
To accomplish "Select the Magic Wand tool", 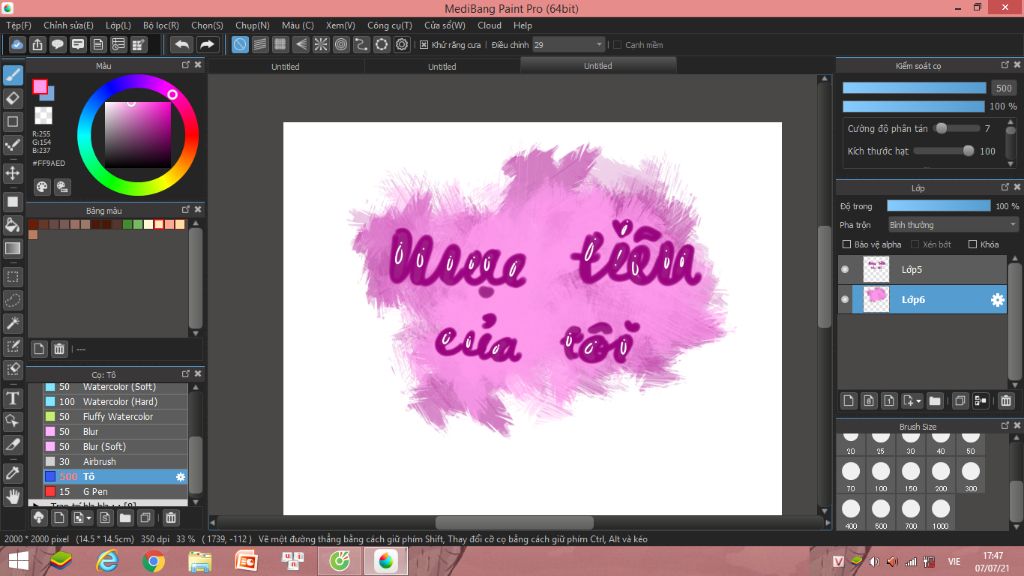I will (12, 323).
